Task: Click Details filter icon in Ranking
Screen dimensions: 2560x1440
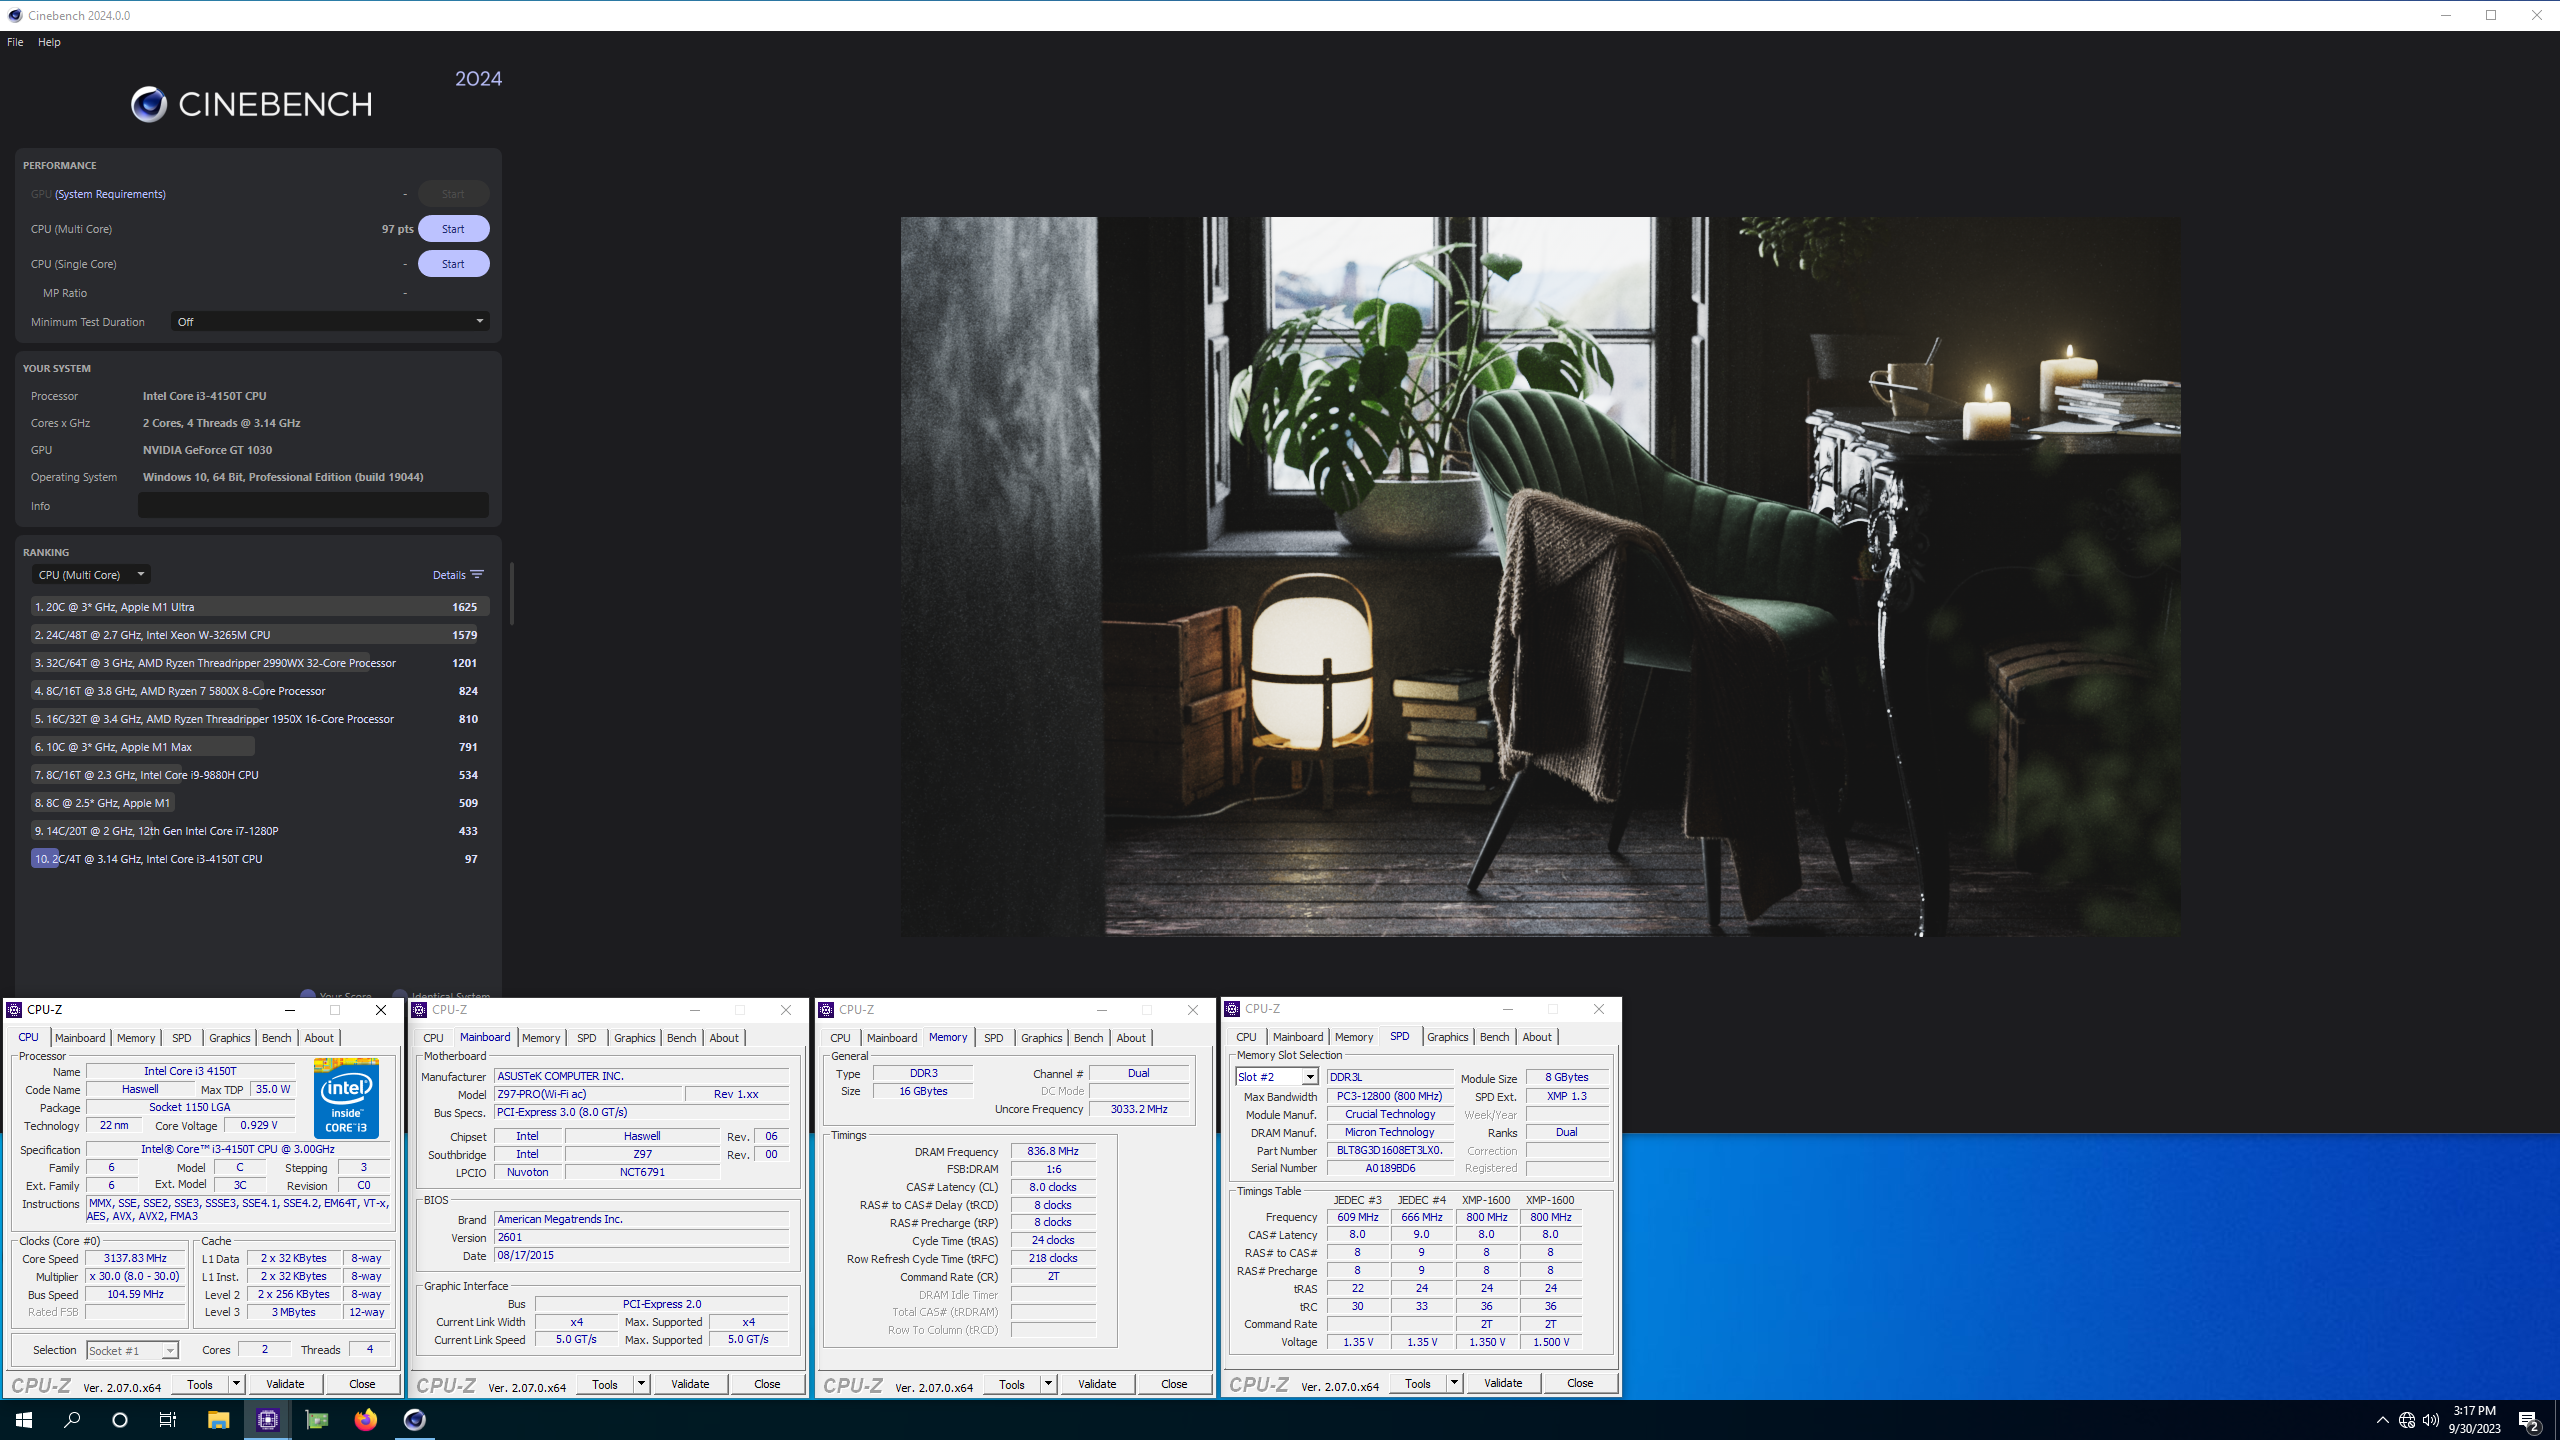Action: [x=477, y=574]
